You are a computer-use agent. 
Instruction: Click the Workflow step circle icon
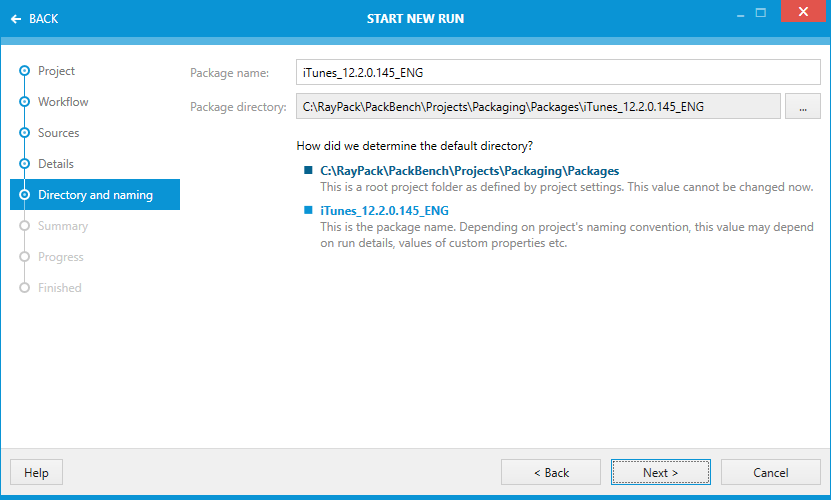tap(24, 102)
